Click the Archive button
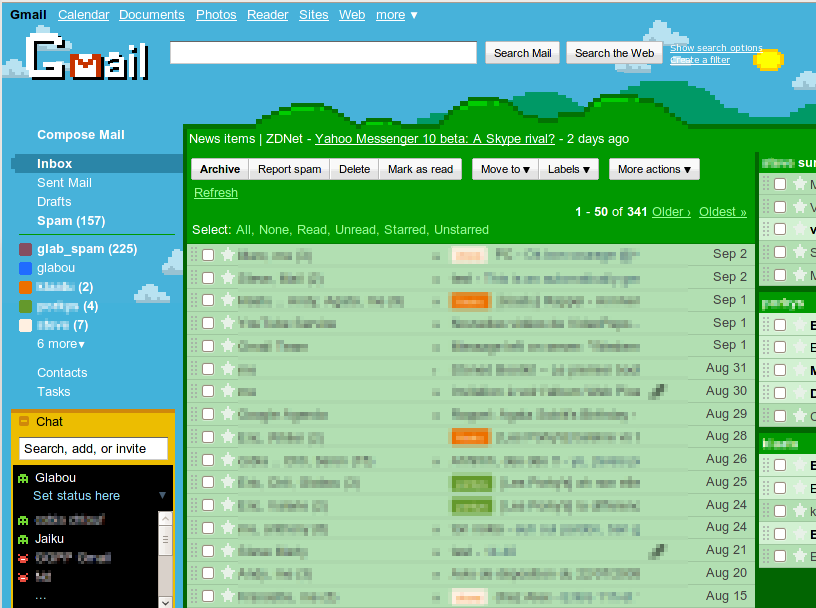816x608 pixels. point(220,169)
